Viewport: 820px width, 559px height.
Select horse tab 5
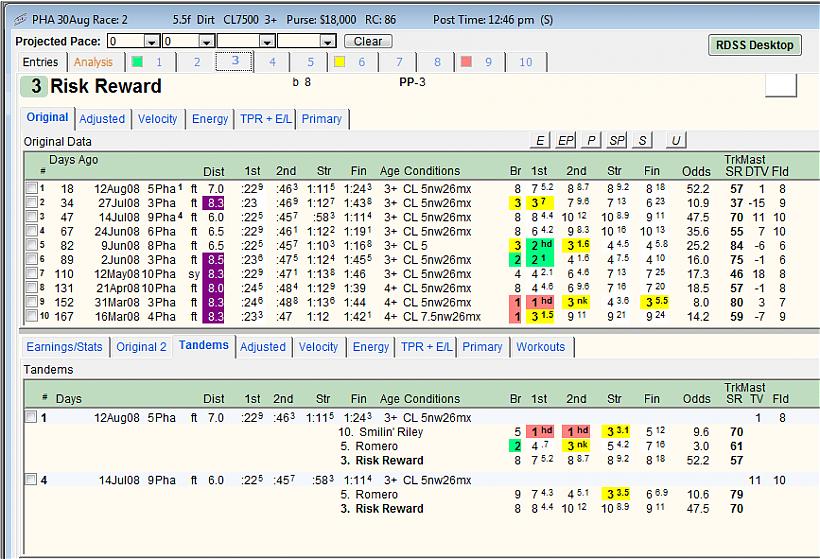[x=311, y=62]
